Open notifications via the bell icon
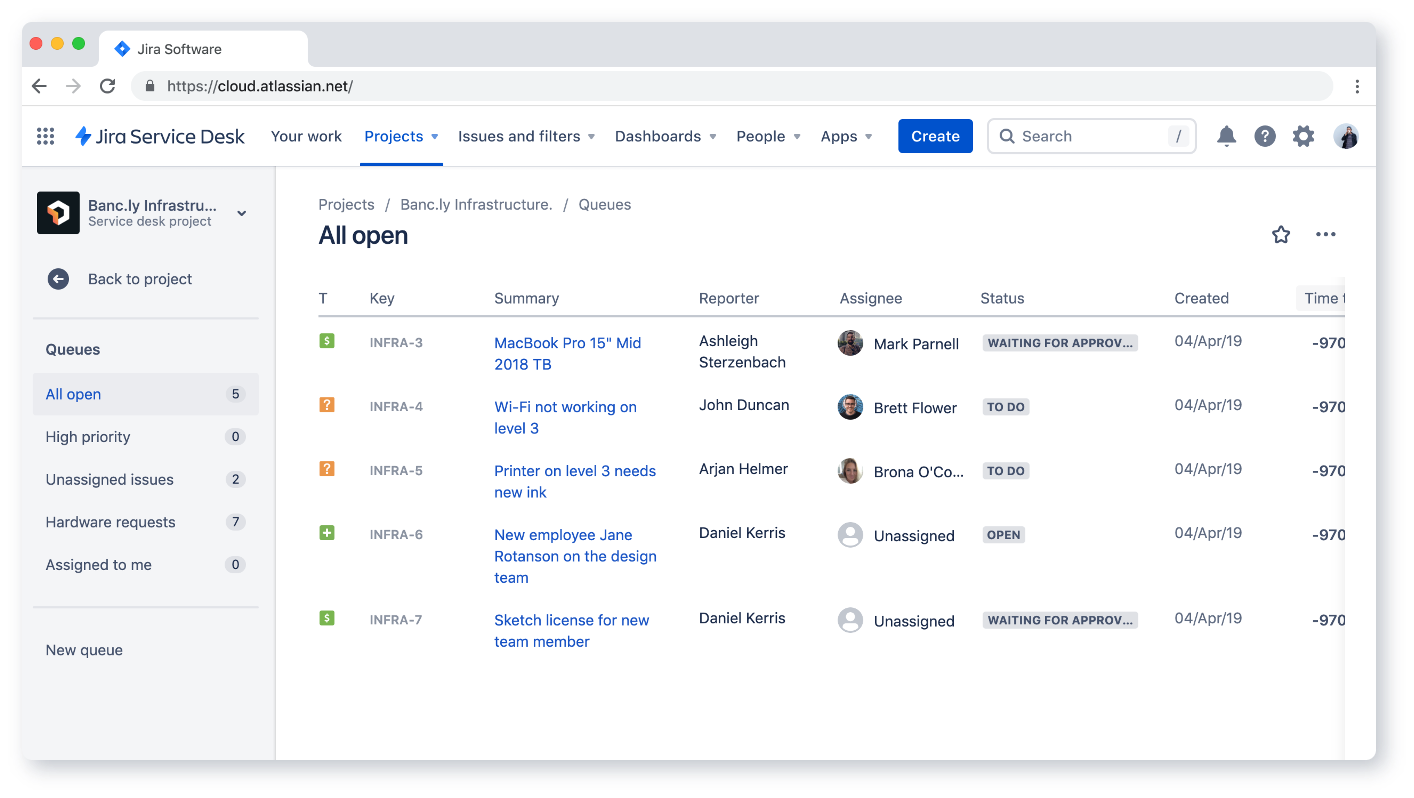Viewport: 1414px width, 798px height. pos(1226,136)
